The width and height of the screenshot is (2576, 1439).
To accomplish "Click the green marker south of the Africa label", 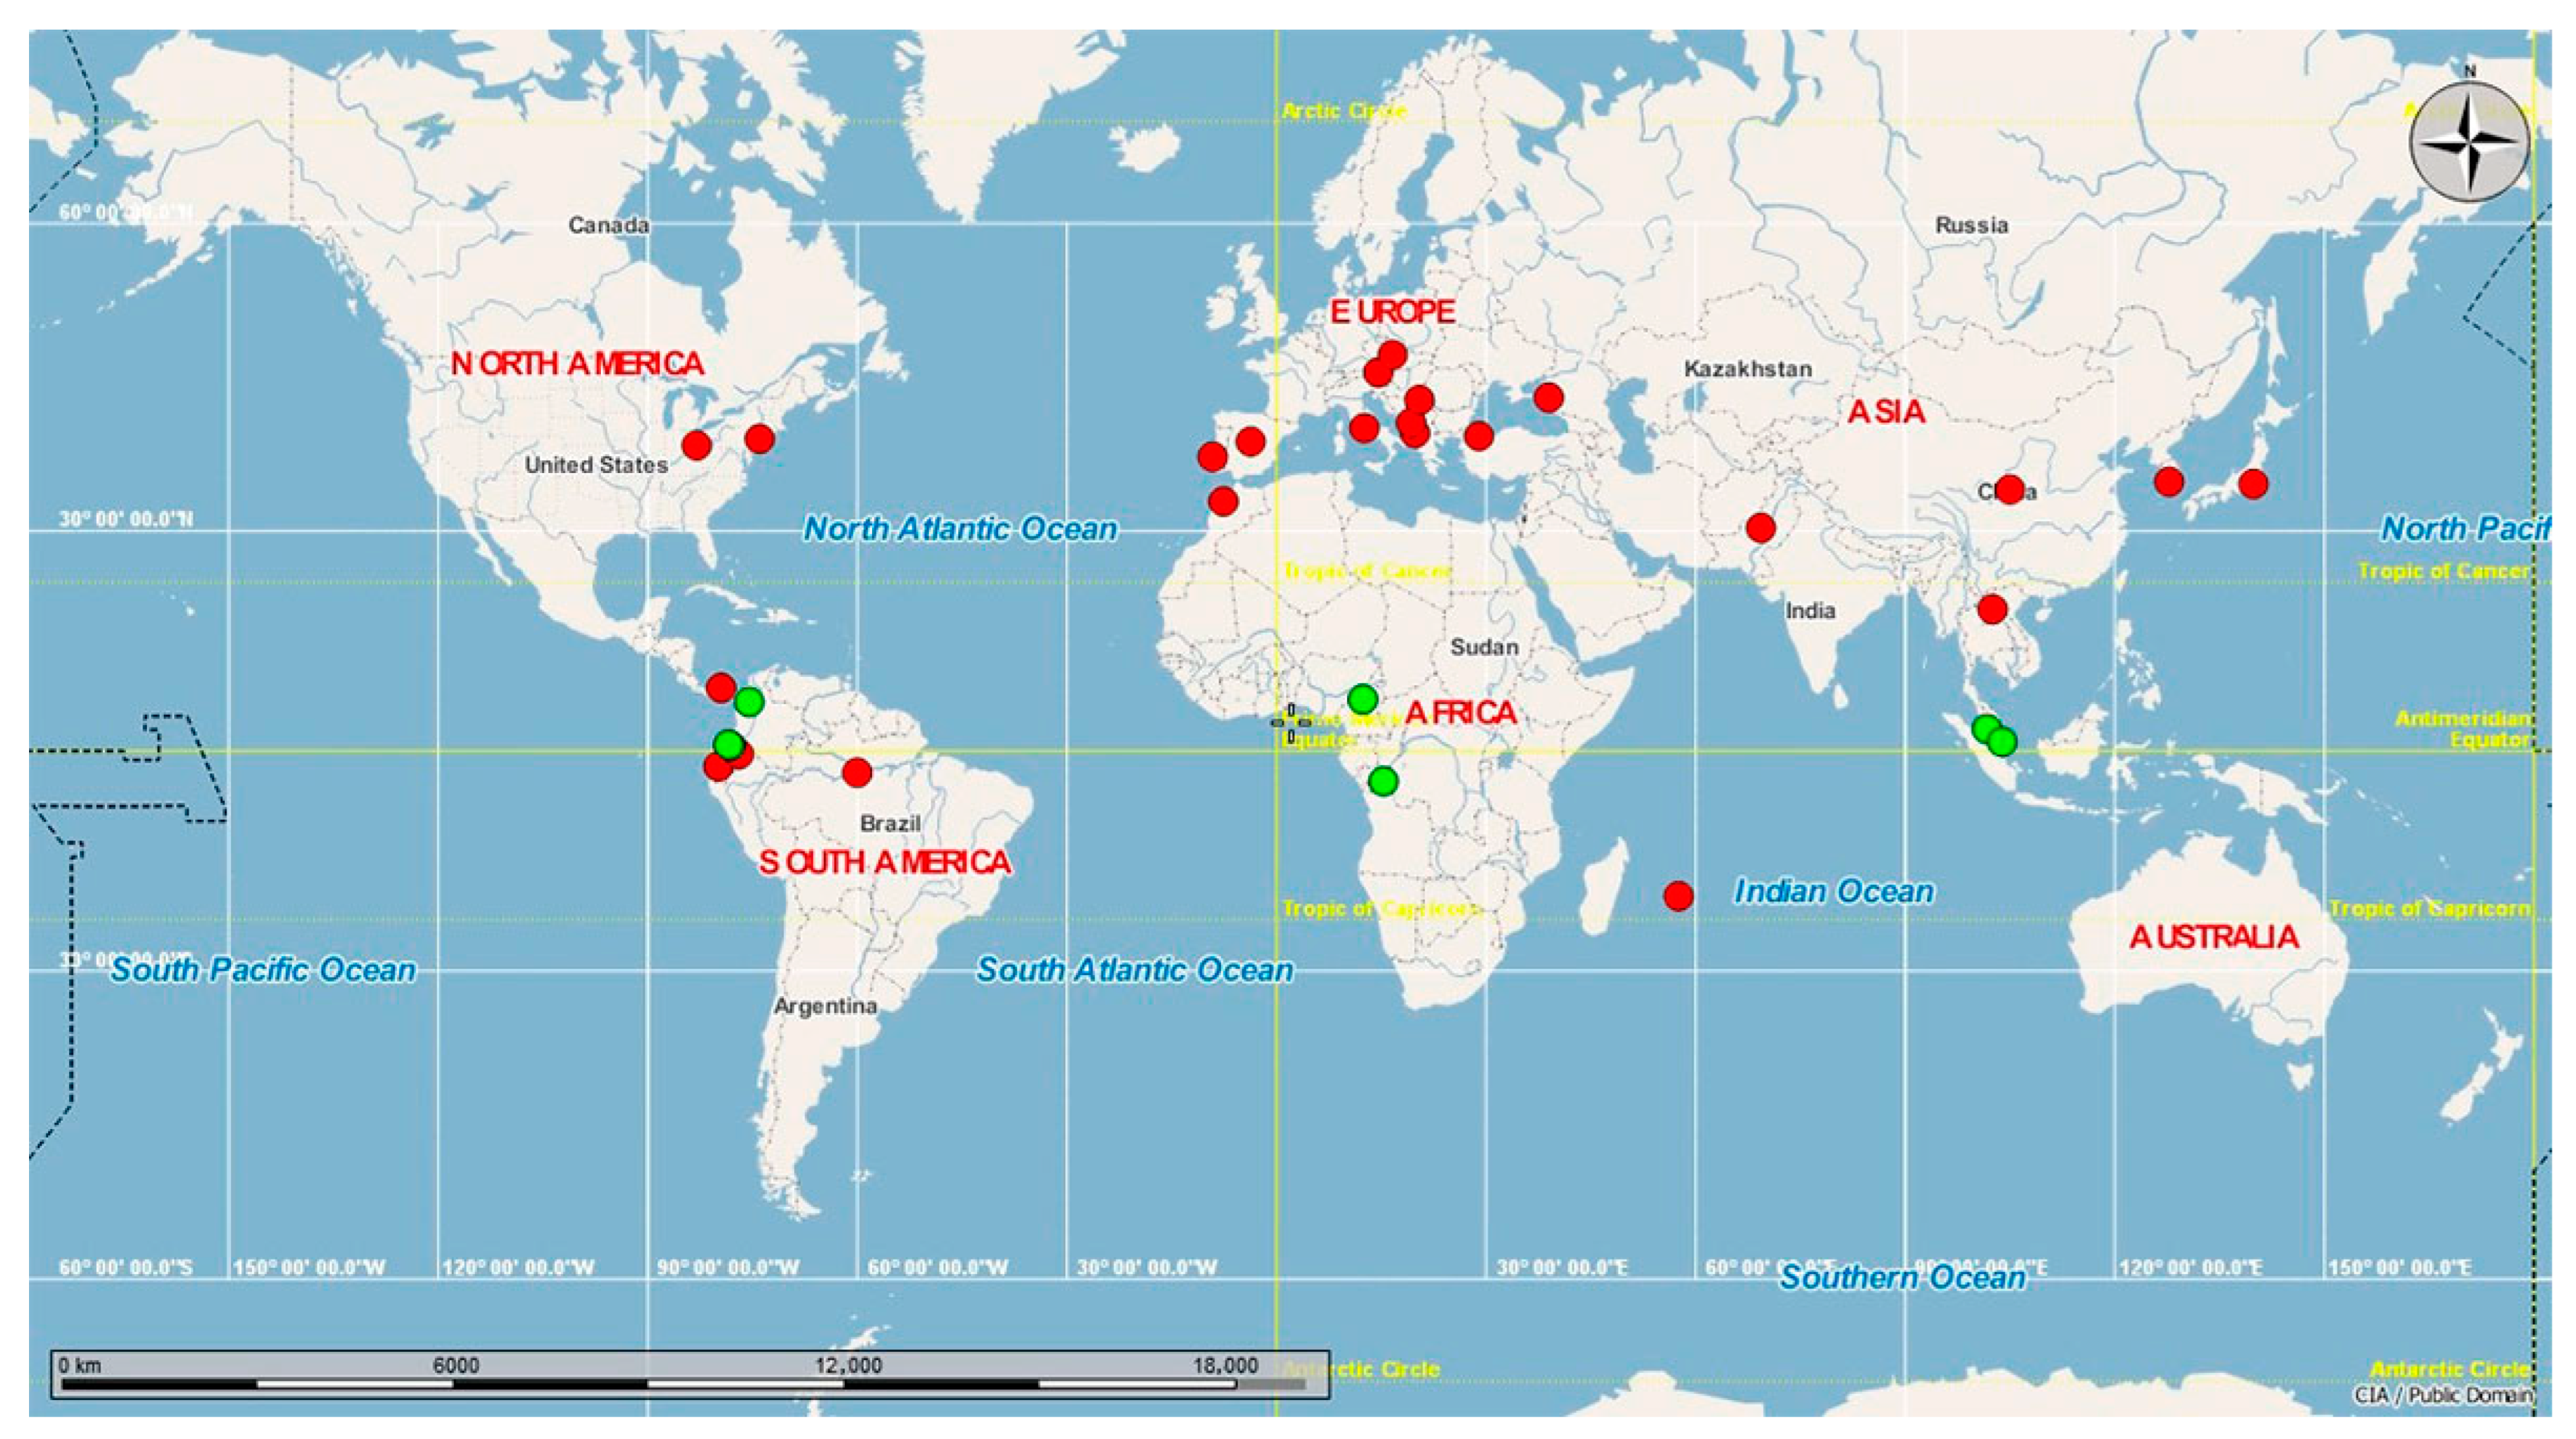I will (1382, 780).
